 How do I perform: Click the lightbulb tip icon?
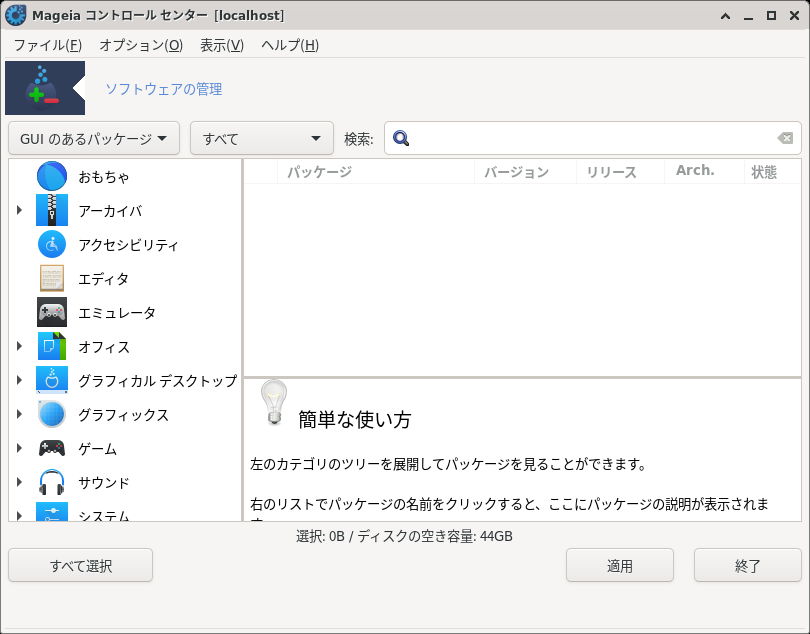click(x=274, y=403)
